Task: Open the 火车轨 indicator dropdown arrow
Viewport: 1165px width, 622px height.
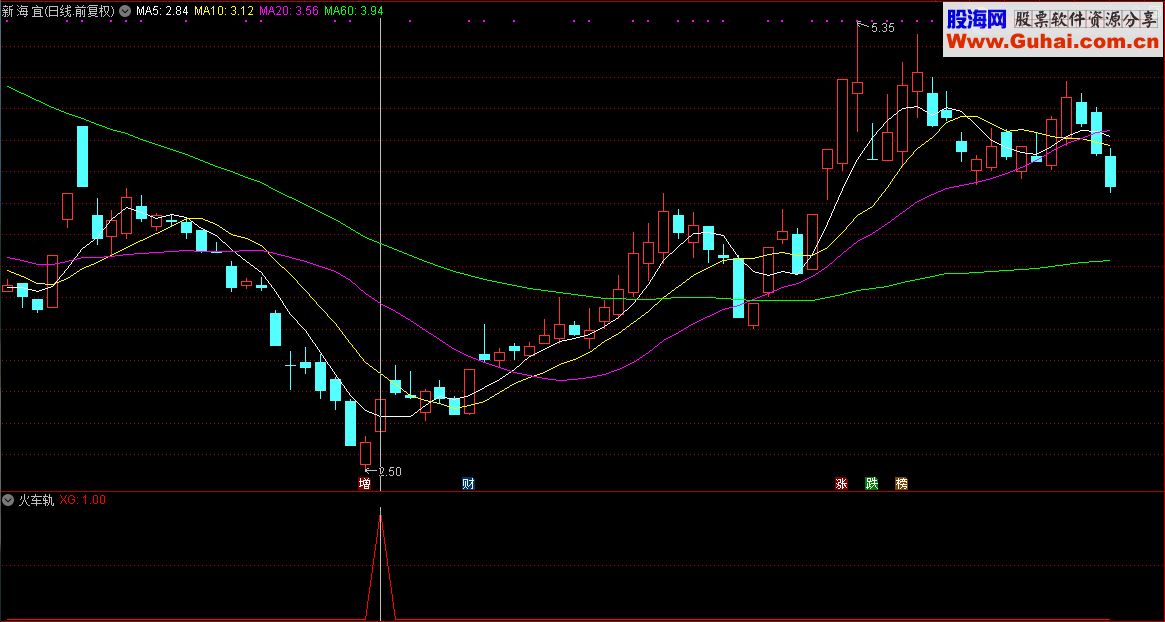Action: coord(9,500)
